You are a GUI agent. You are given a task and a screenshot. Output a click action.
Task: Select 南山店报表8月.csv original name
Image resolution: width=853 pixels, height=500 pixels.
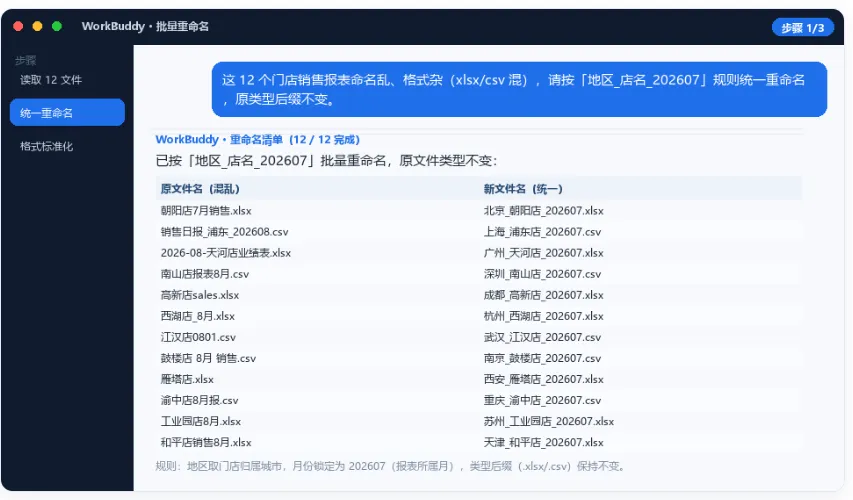coord(205,274)
